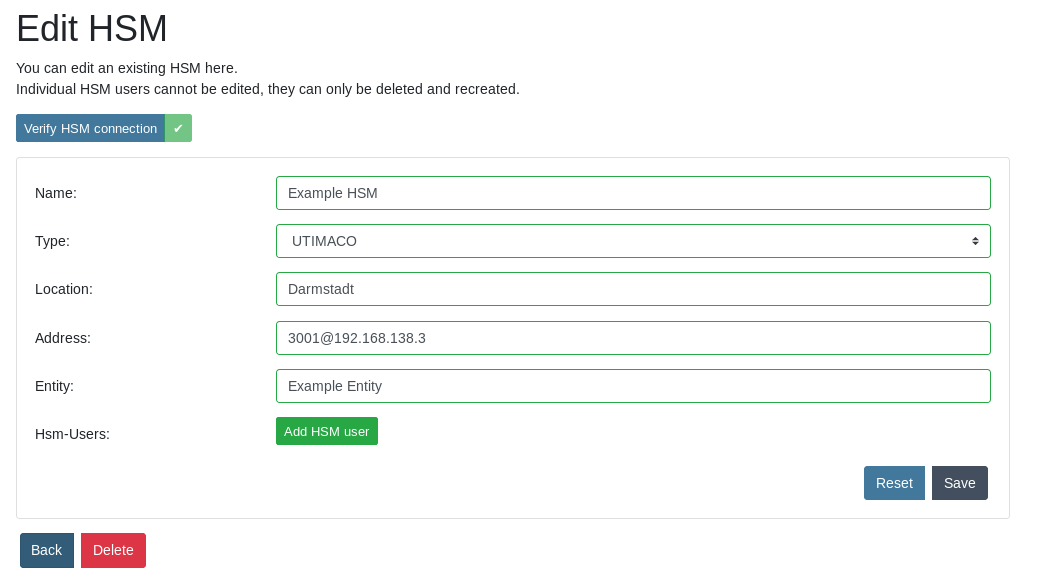Click into the Entity text field
This screenshot has width=1043, height=585.
[x=632, y=386]
